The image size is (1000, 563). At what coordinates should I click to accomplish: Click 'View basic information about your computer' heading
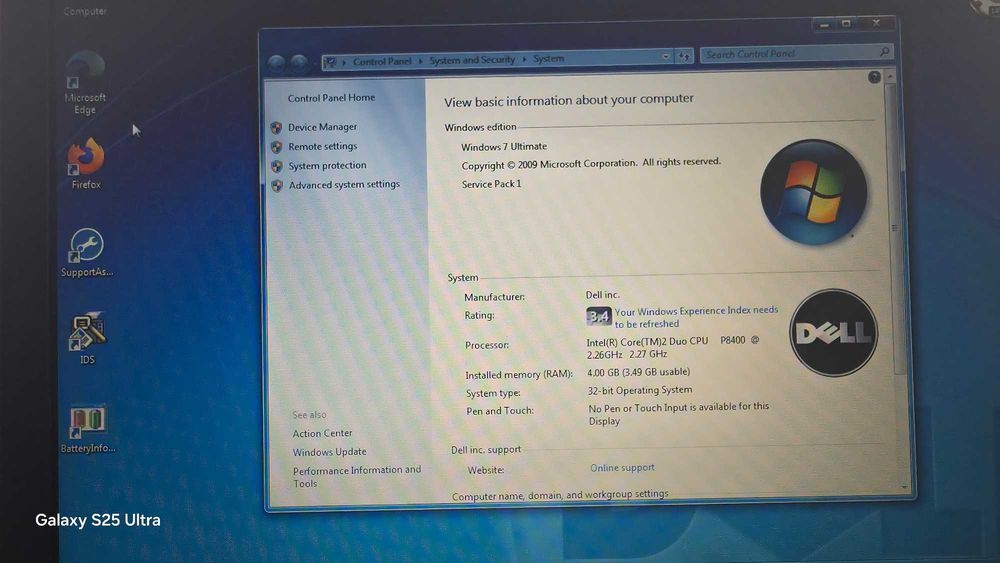point(569,100)
